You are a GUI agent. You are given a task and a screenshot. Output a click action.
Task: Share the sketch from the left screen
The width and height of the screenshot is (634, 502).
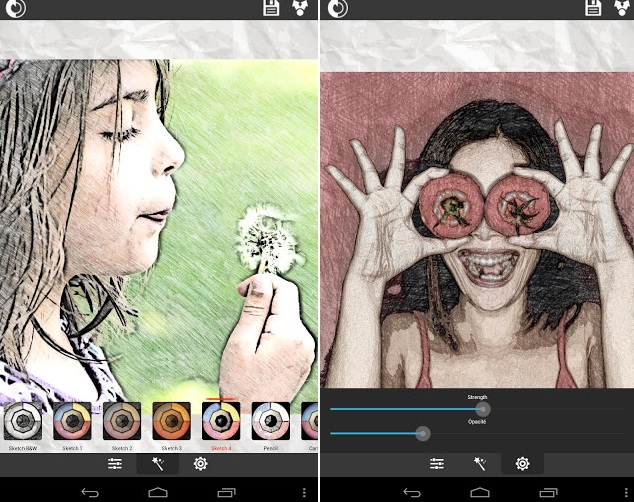point(300,8)
